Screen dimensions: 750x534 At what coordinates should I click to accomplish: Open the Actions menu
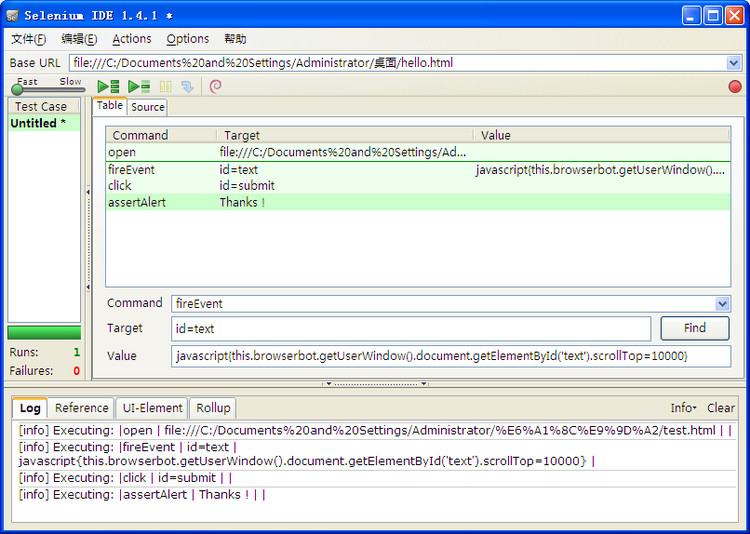click(131, 39)
